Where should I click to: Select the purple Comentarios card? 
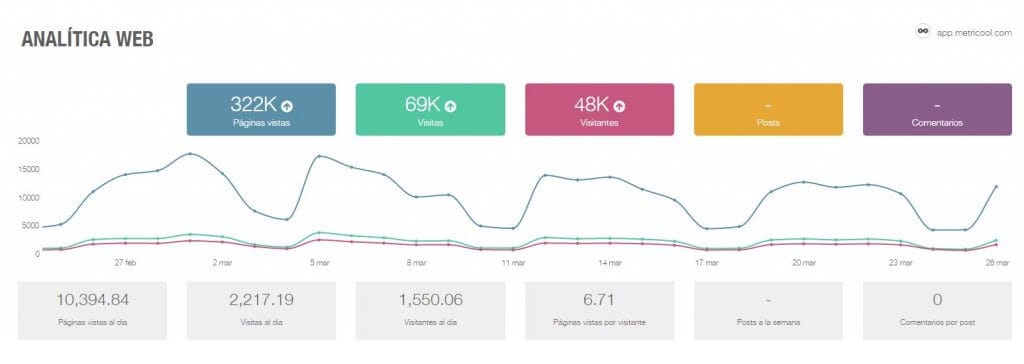937,109
